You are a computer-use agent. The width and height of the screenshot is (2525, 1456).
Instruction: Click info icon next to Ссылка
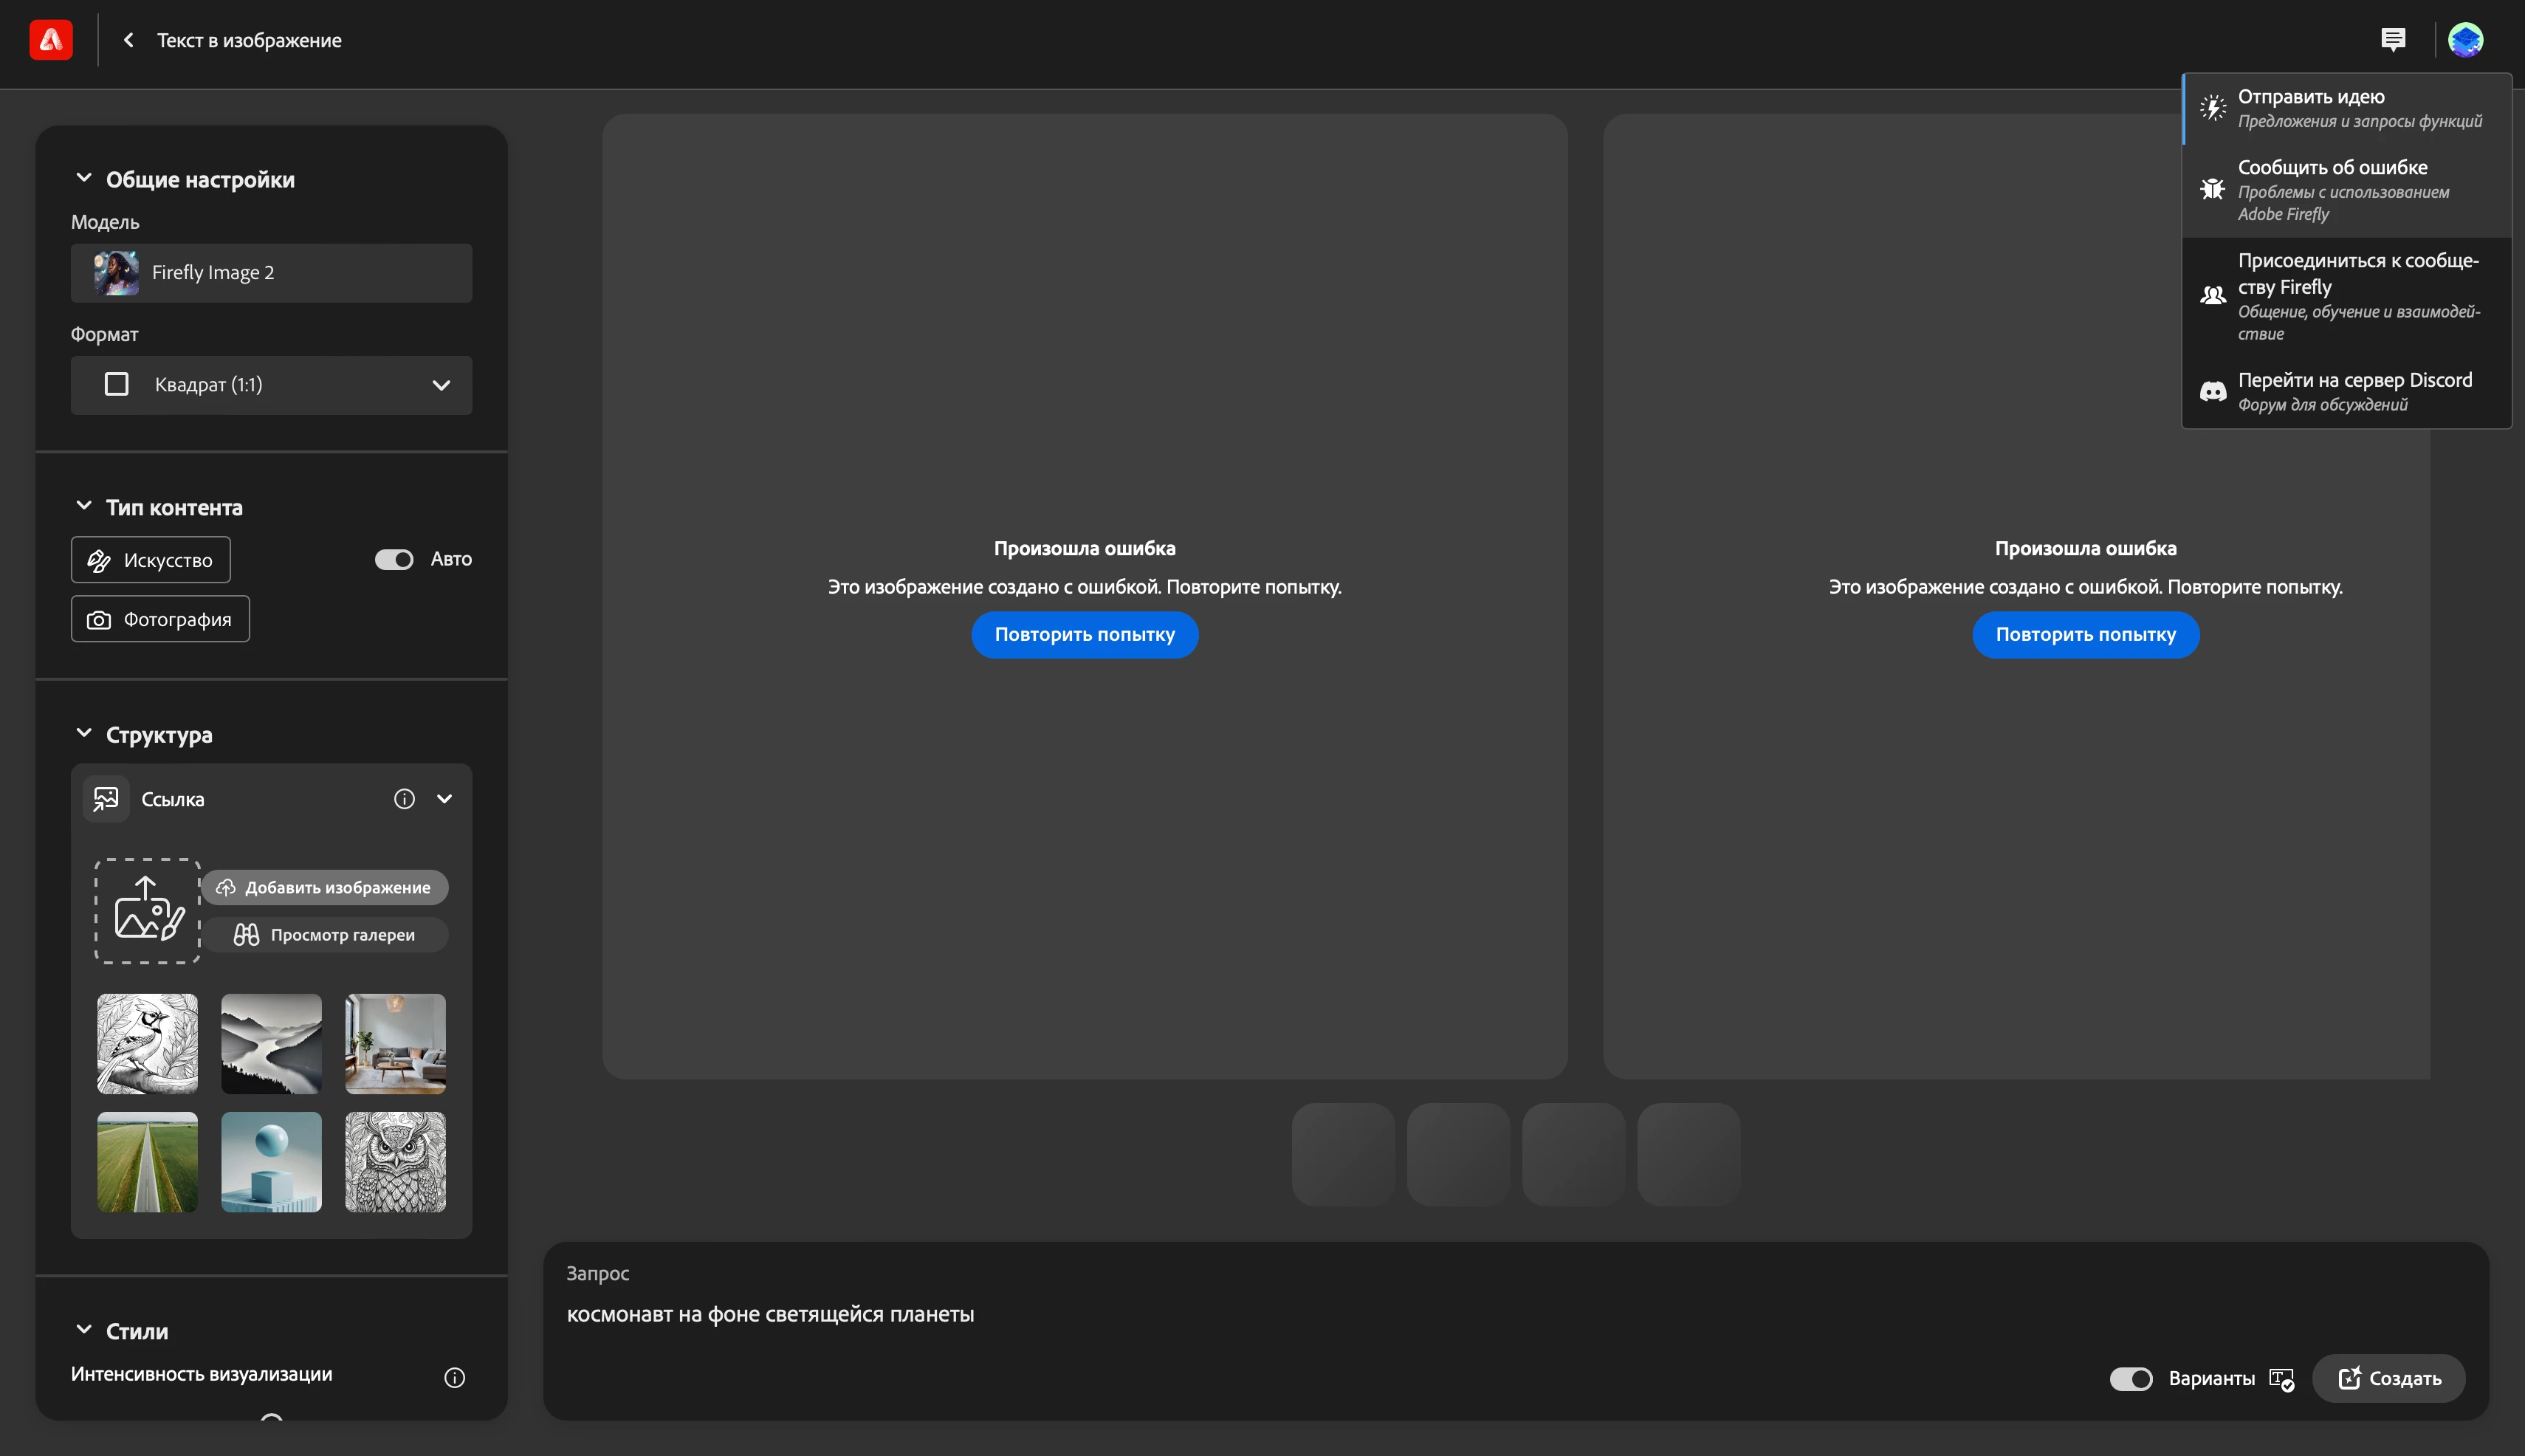[x=404, y=799]
